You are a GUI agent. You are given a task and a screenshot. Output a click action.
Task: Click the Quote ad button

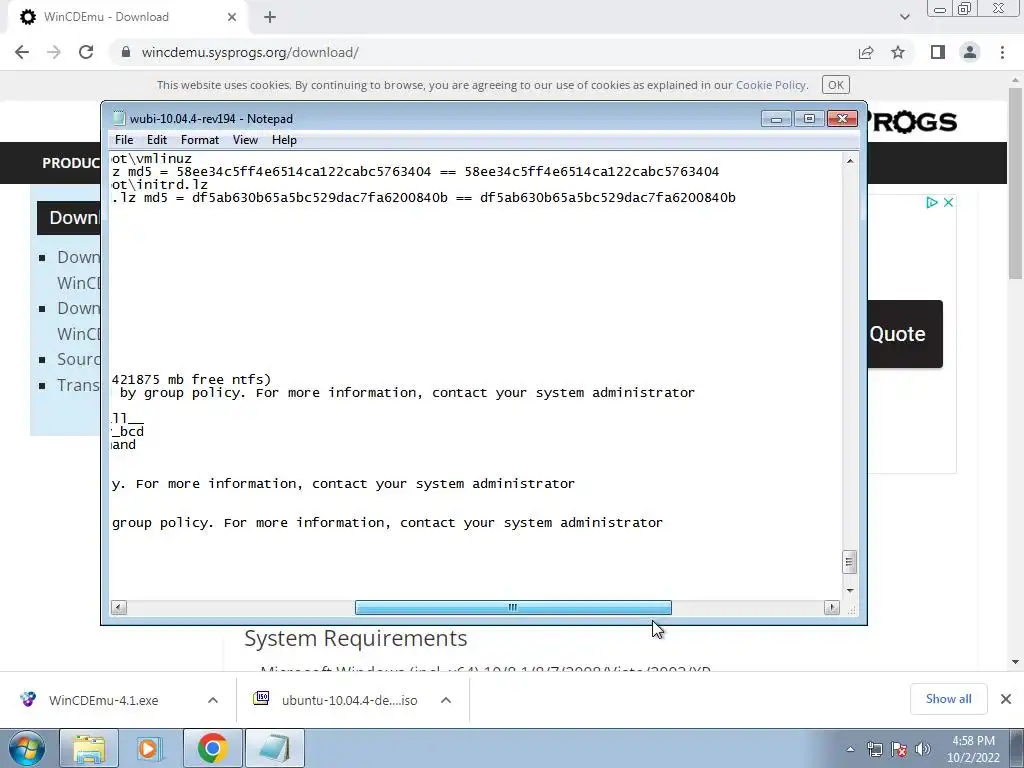904,334
